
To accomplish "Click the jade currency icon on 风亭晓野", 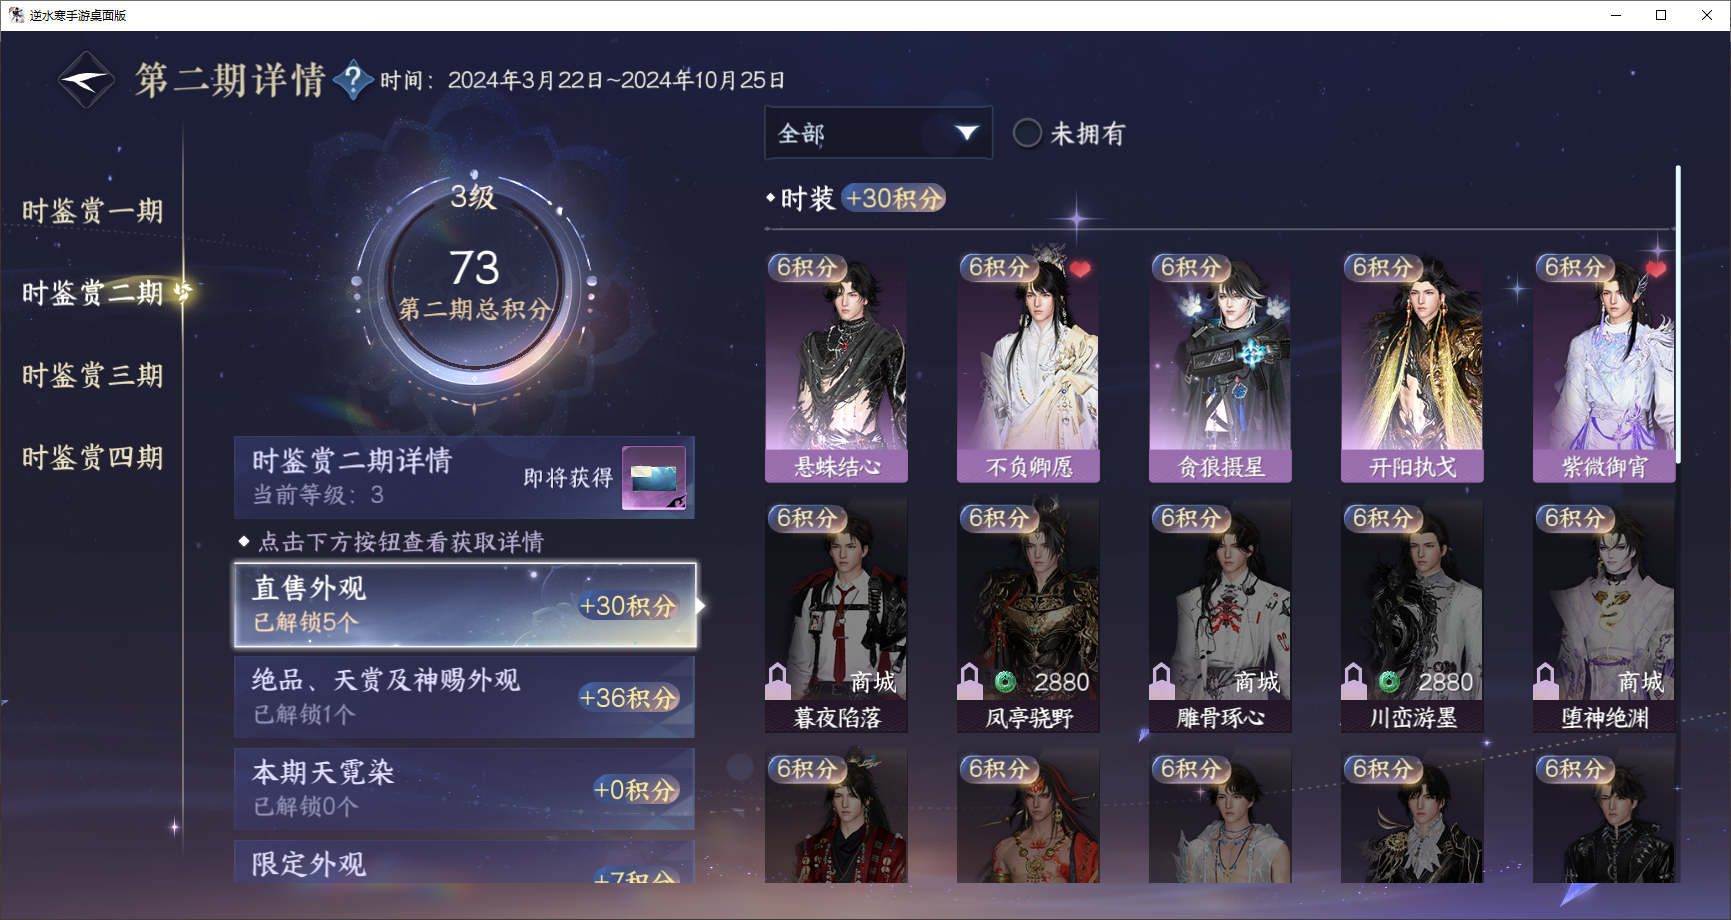I will pos(1005,682).
